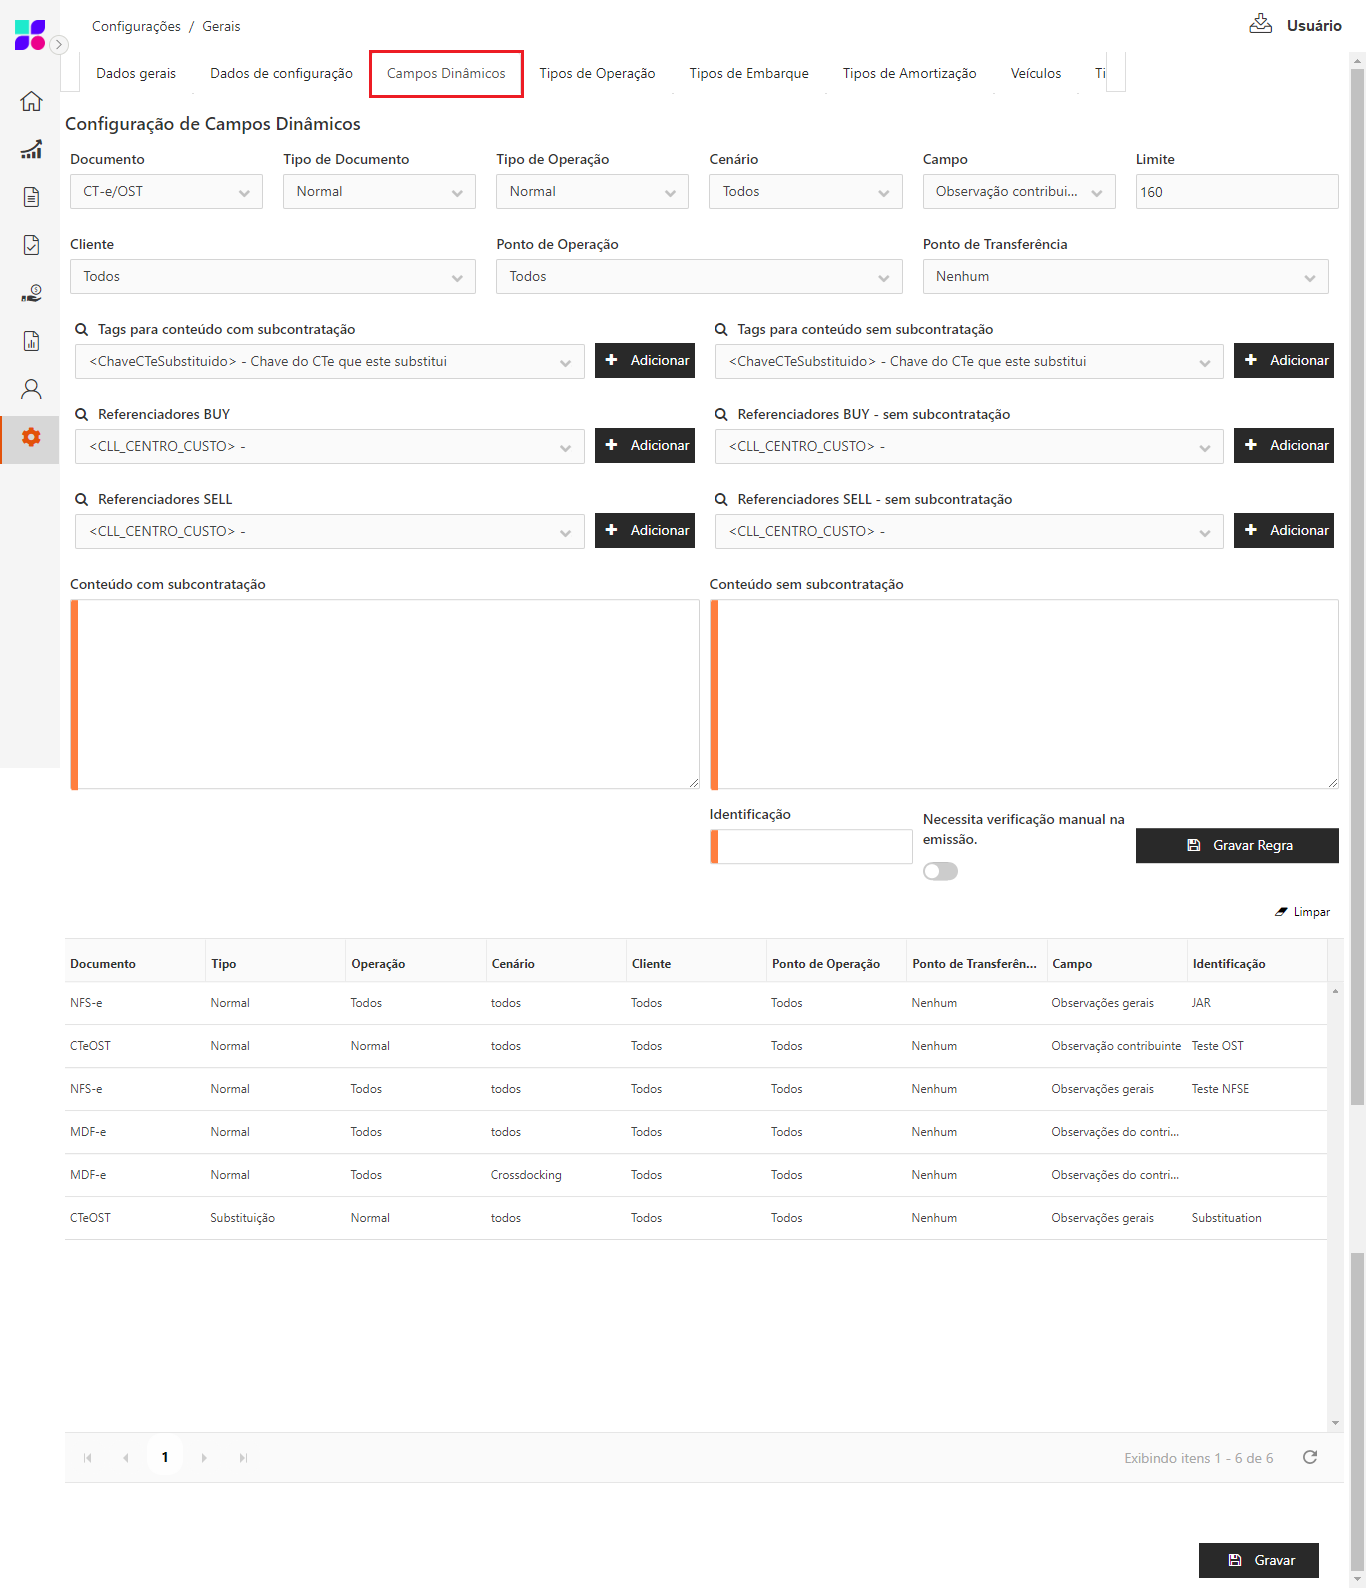
Task: Open the Documento dropdown
Action: (166, 192)
